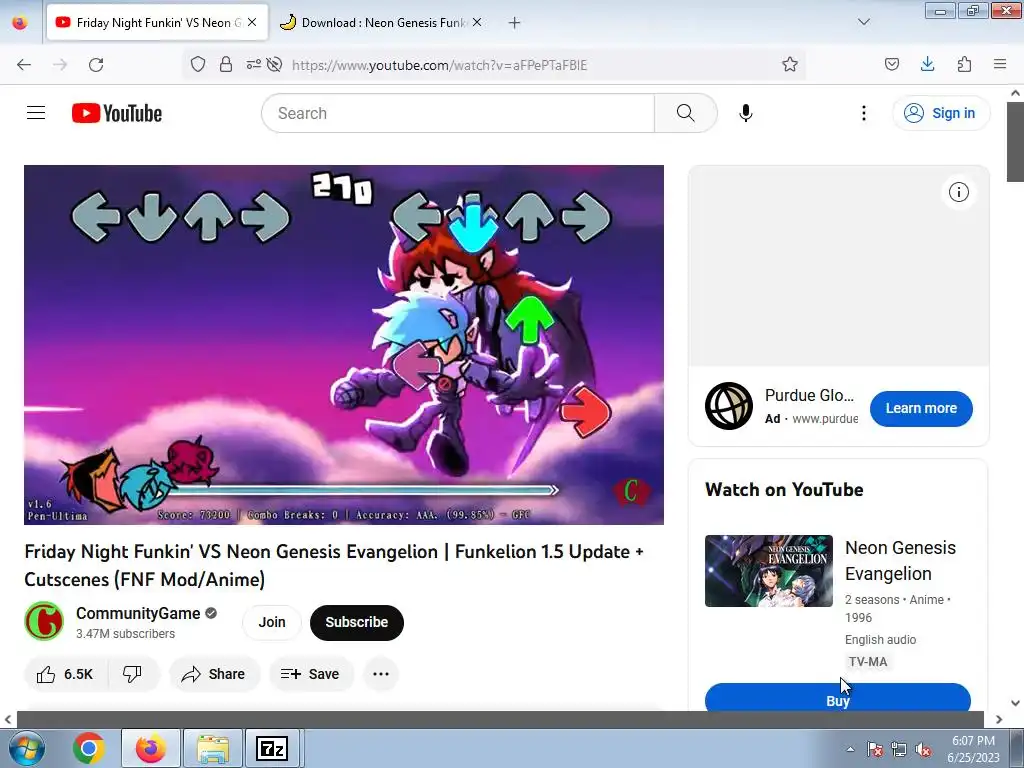This screenshot has height=768, width=1024.
Task: Open the extensions puzzle icon
Action: (964, 64)
